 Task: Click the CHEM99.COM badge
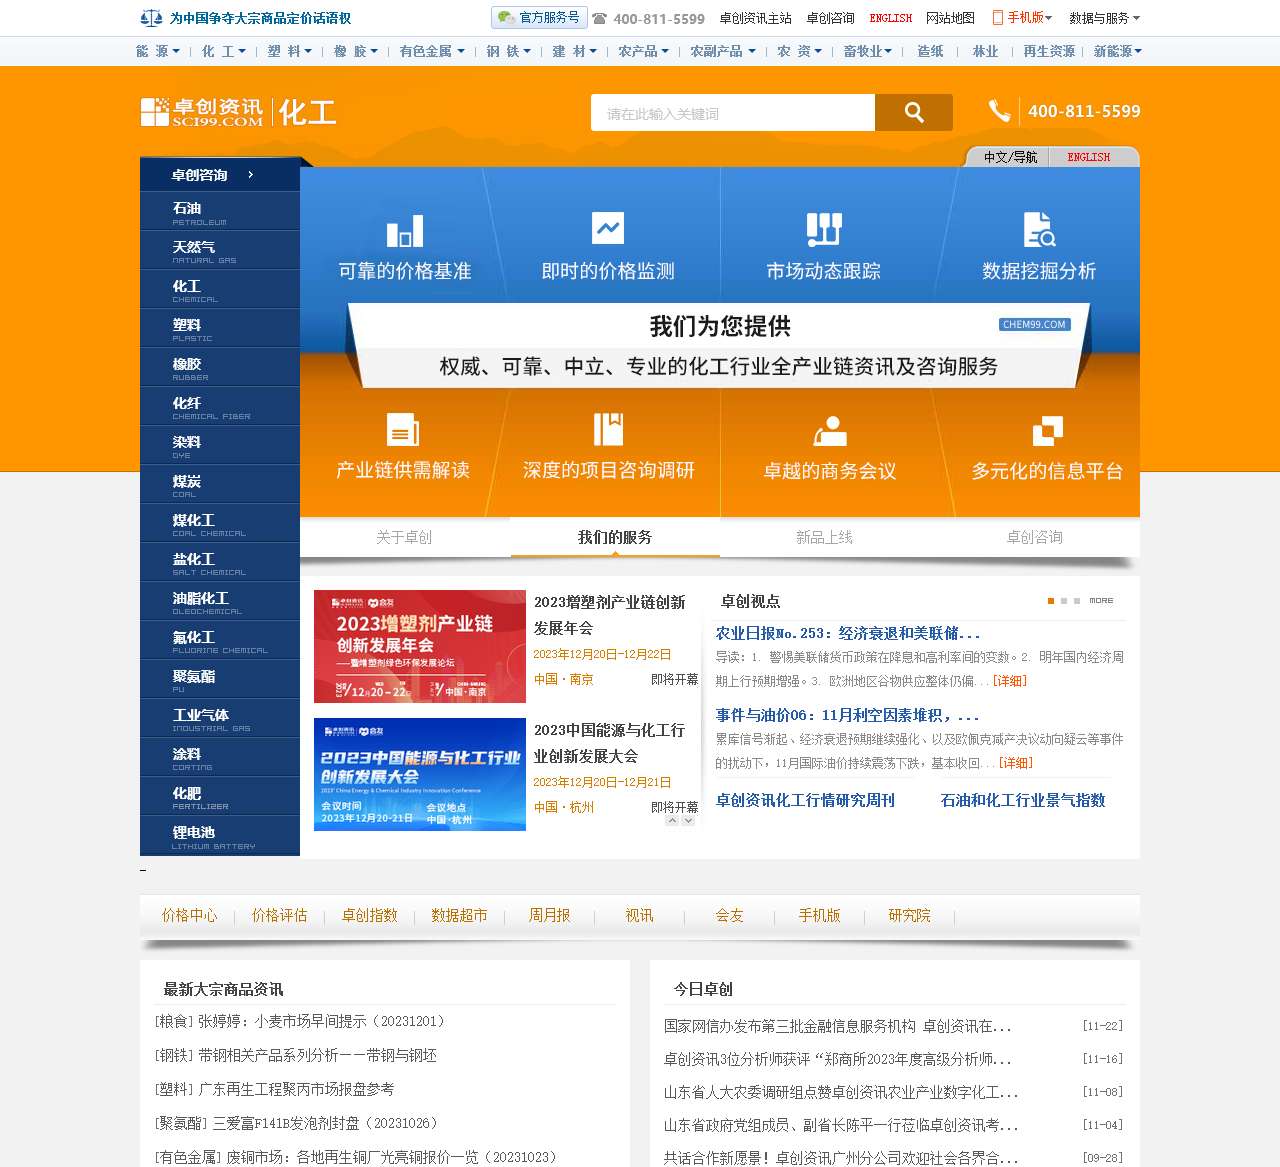1034,325
